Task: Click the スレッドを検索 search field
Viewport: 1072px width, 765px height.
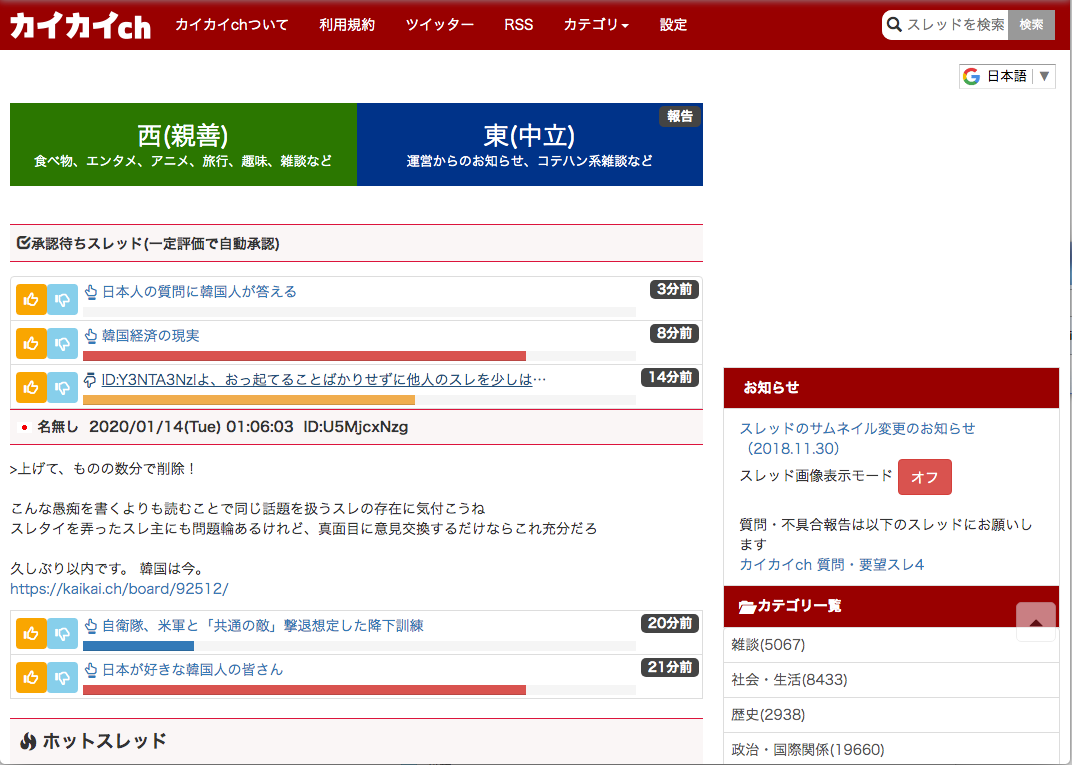Action: point(955,25)
